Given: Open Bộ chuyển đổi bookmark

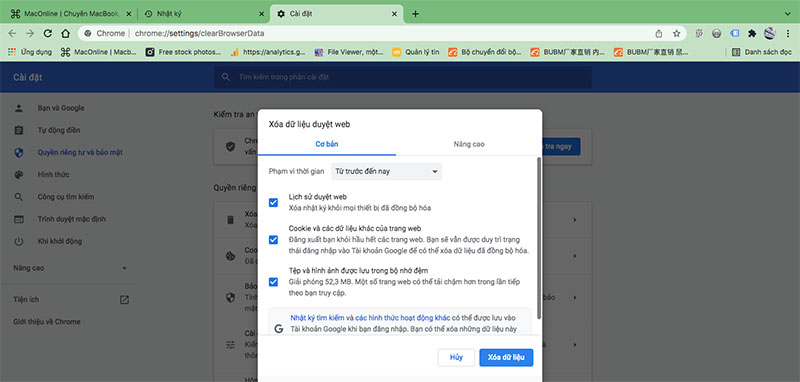Looking at the screenshot, I should point(485,52).
